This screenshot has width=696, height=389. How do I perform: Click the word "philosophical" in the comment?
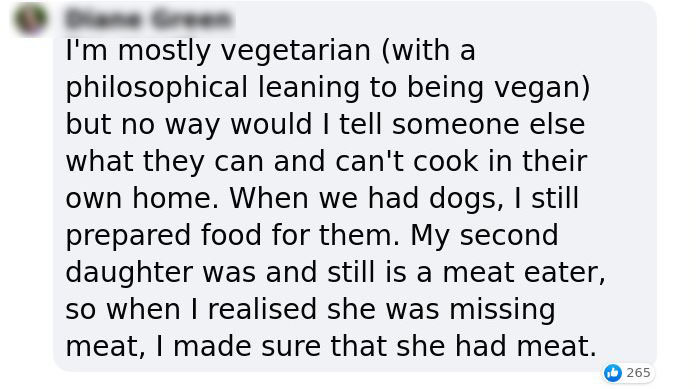156,87
